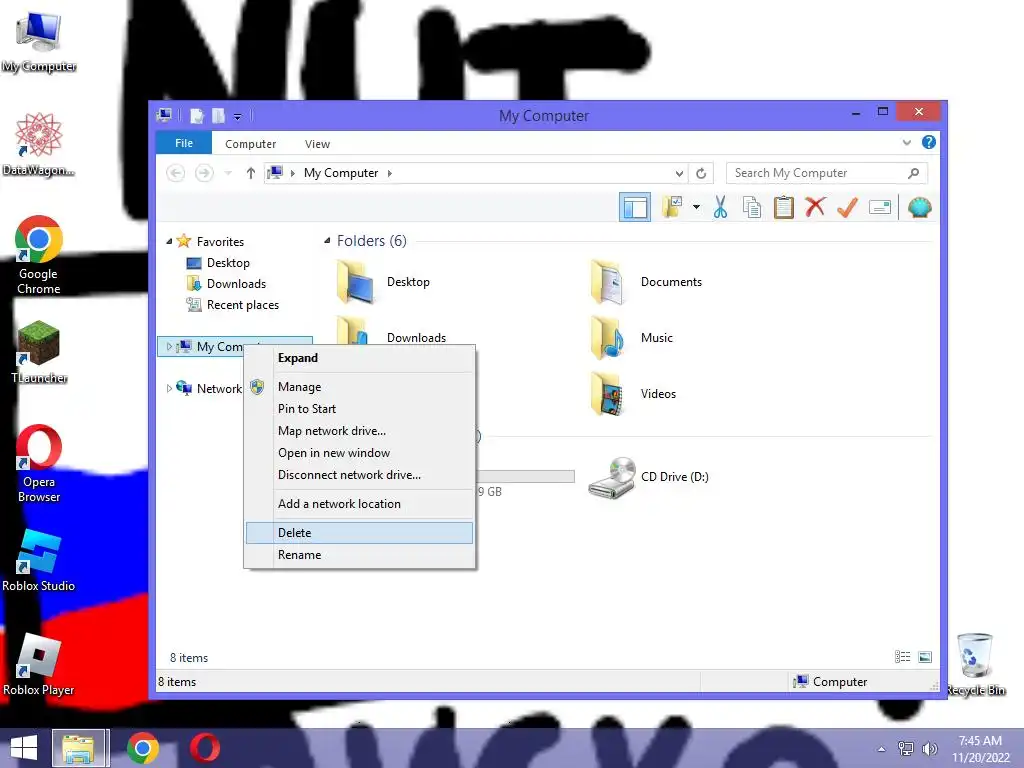Click the Windows Start button
1024x768 pixels.
tap(24, 748)
